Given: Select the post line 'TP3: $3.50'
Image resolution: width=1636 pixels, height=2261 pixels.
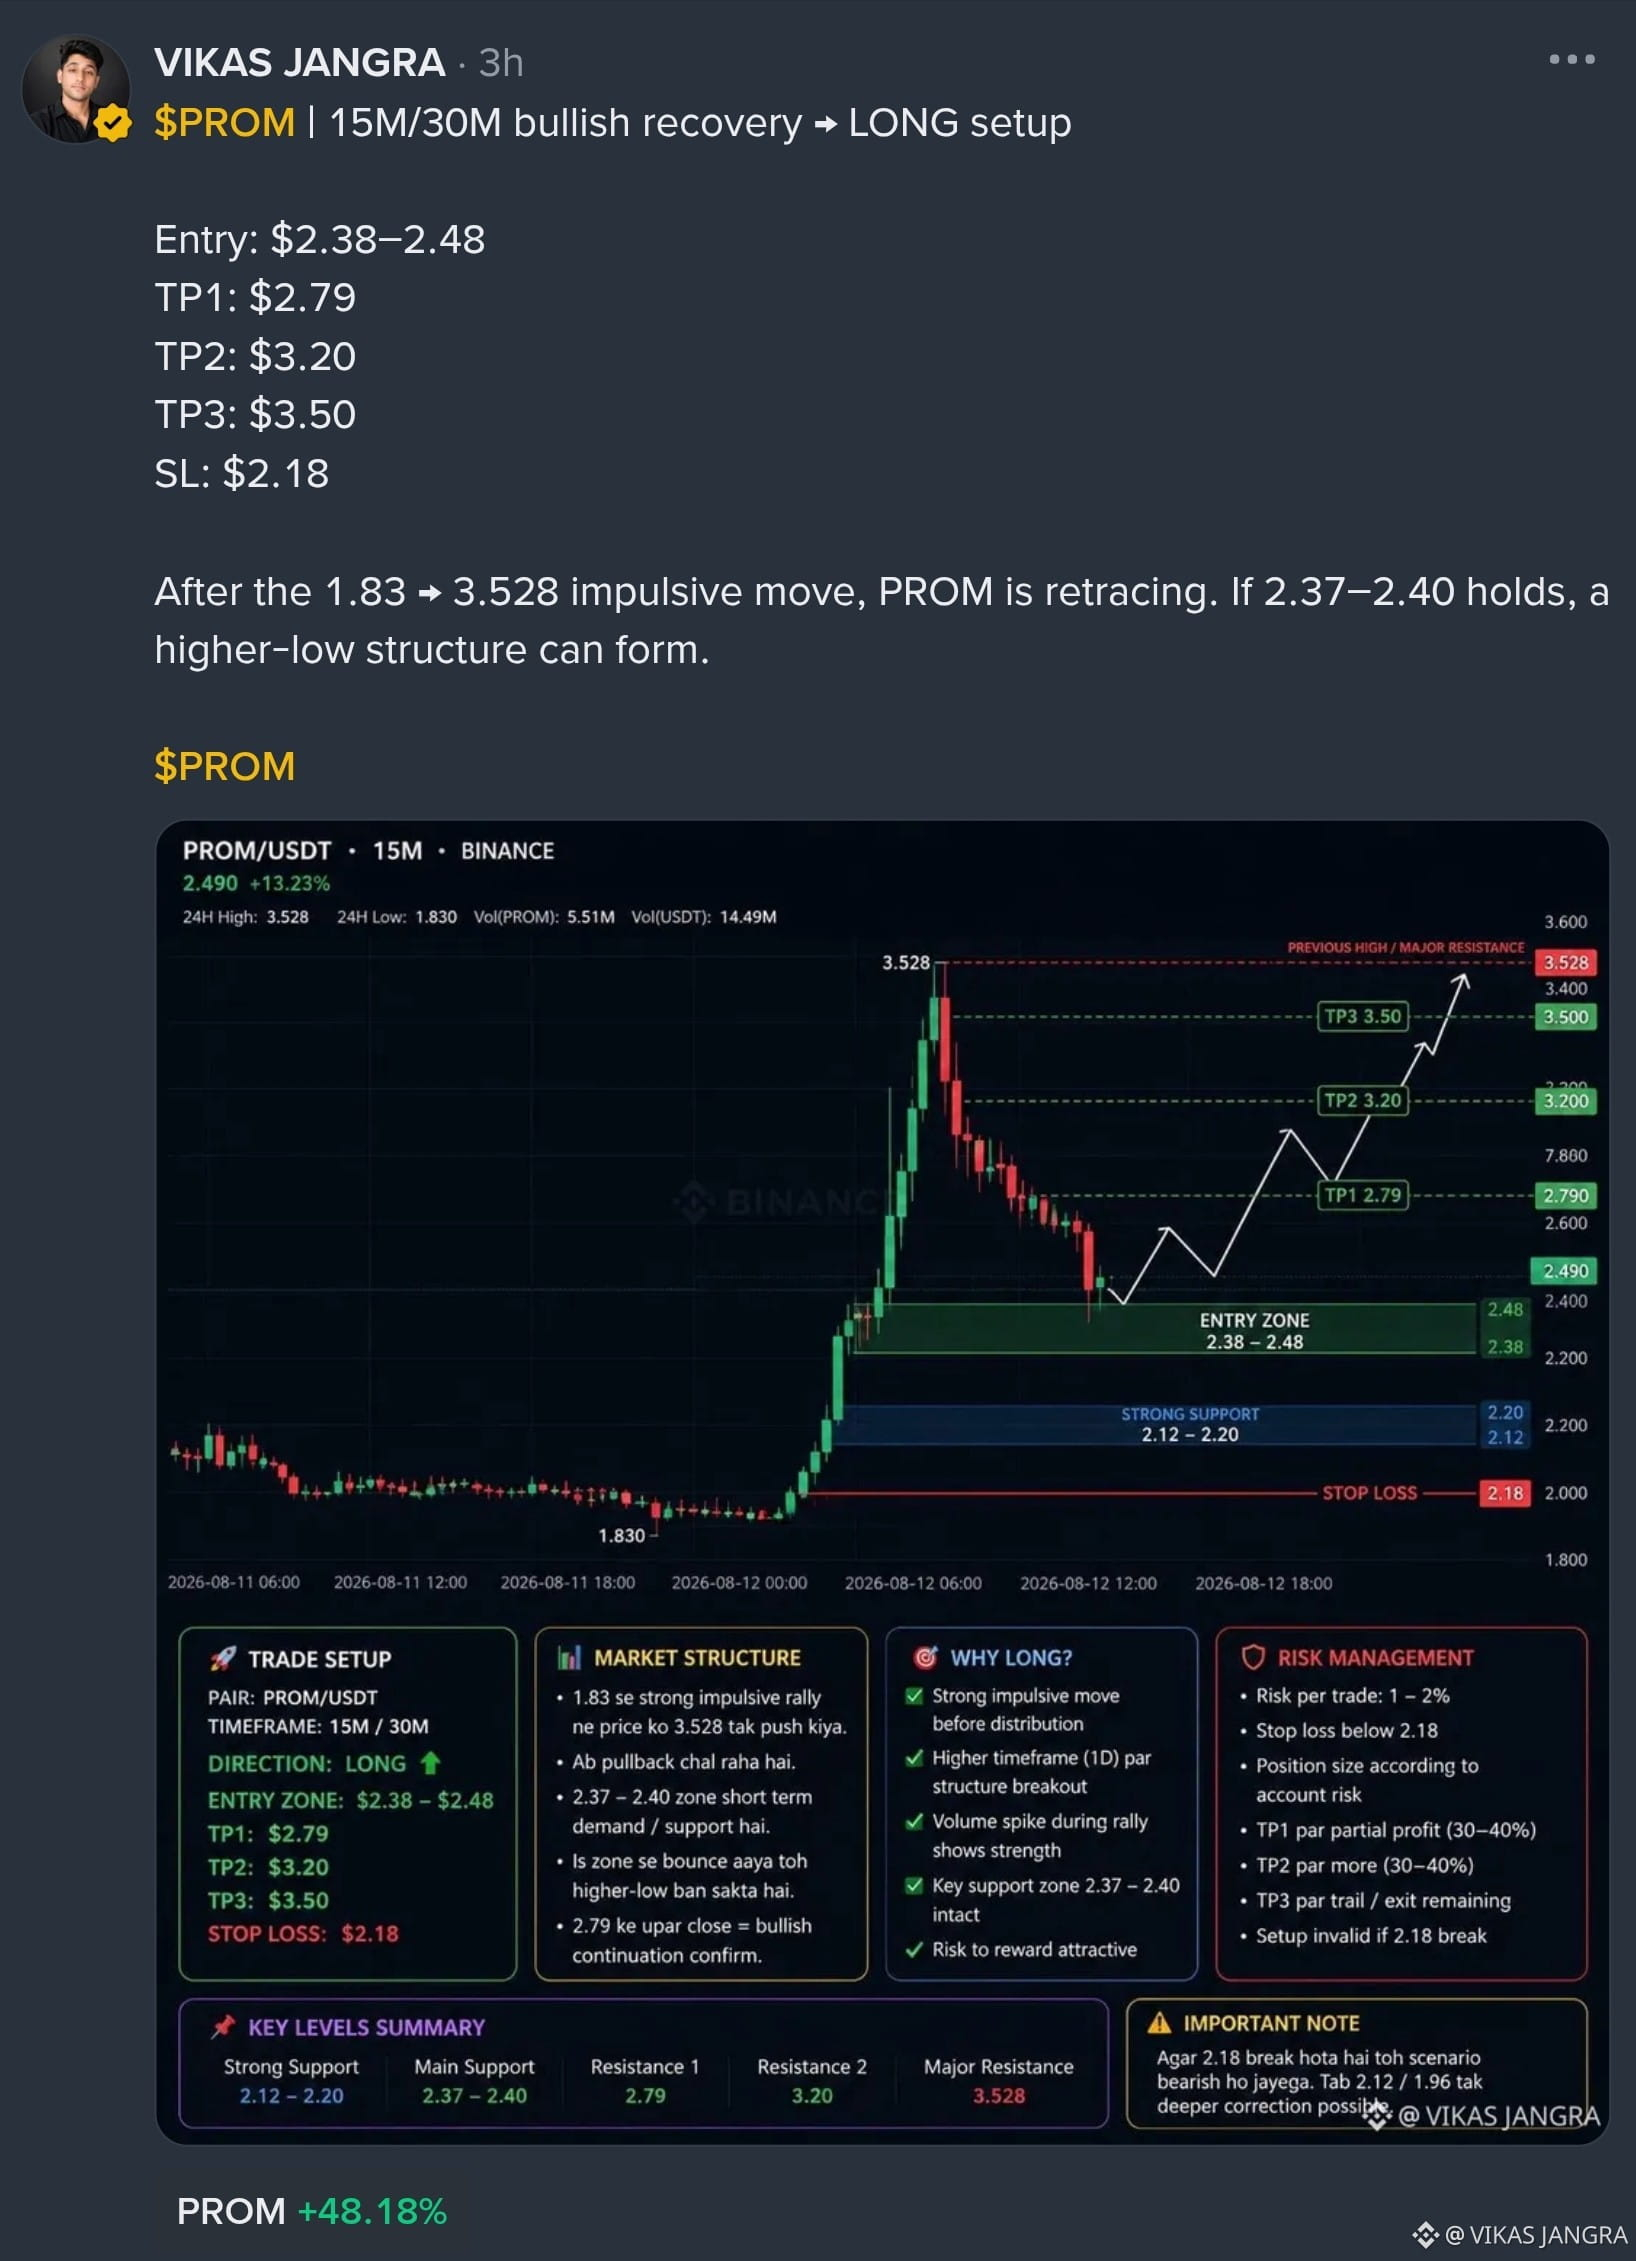Looking at the screenshot, I should pos(255,415).
